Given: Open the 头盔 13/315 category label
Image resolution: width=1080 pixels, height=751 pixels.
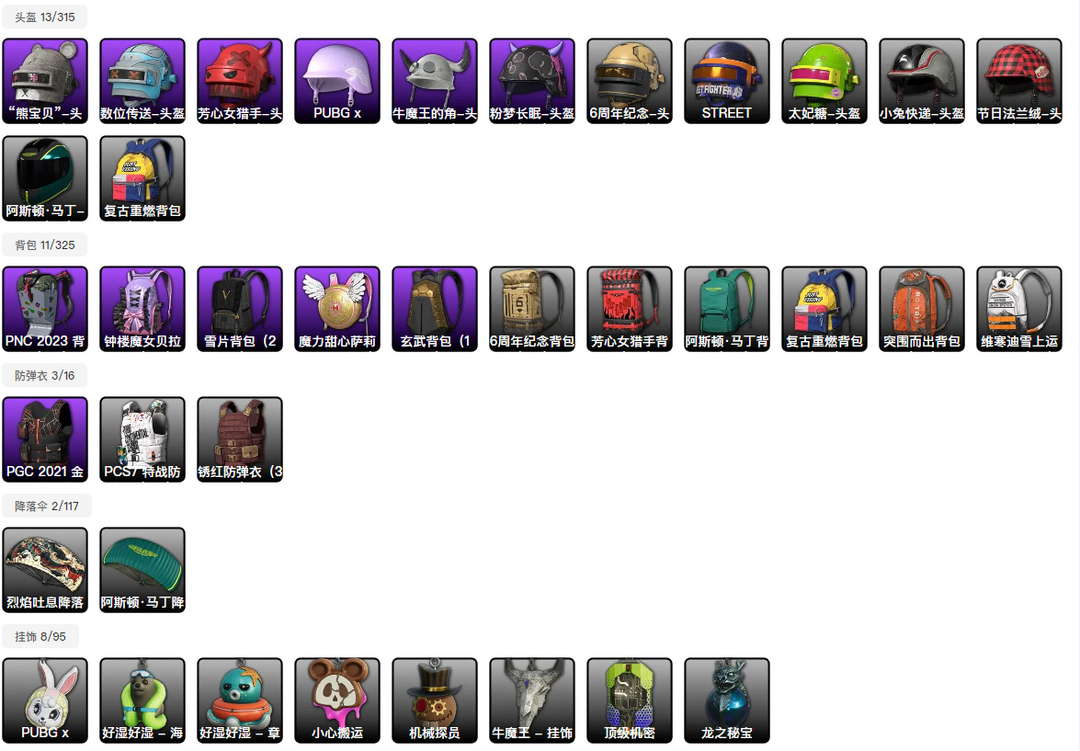Looking at the screenshot, I should tap(45, 17).
